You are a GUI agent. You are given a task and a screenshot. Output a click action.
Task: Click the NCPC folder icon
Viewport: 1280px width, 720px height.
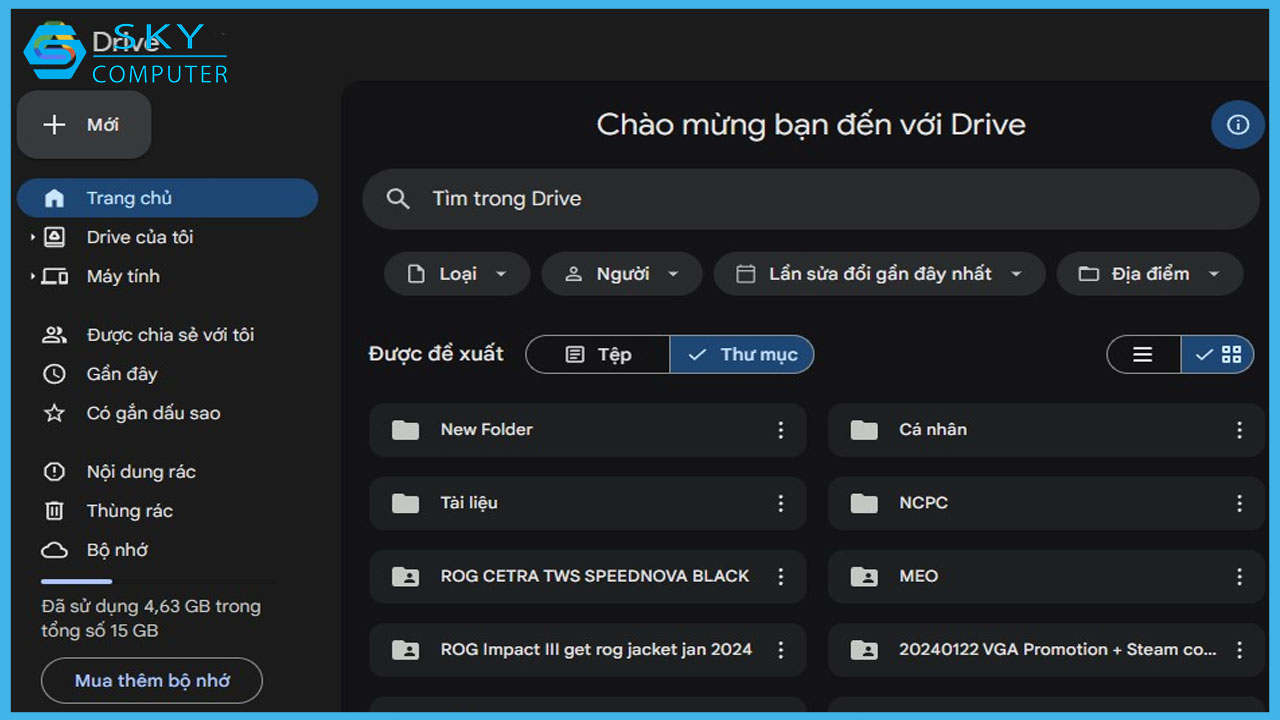click(x=864, y=503)
